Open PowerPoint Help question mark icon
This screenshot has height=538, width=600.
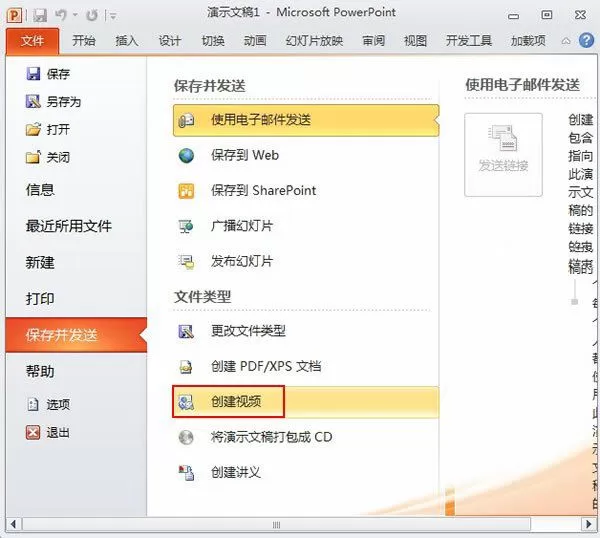click(586, 40)
